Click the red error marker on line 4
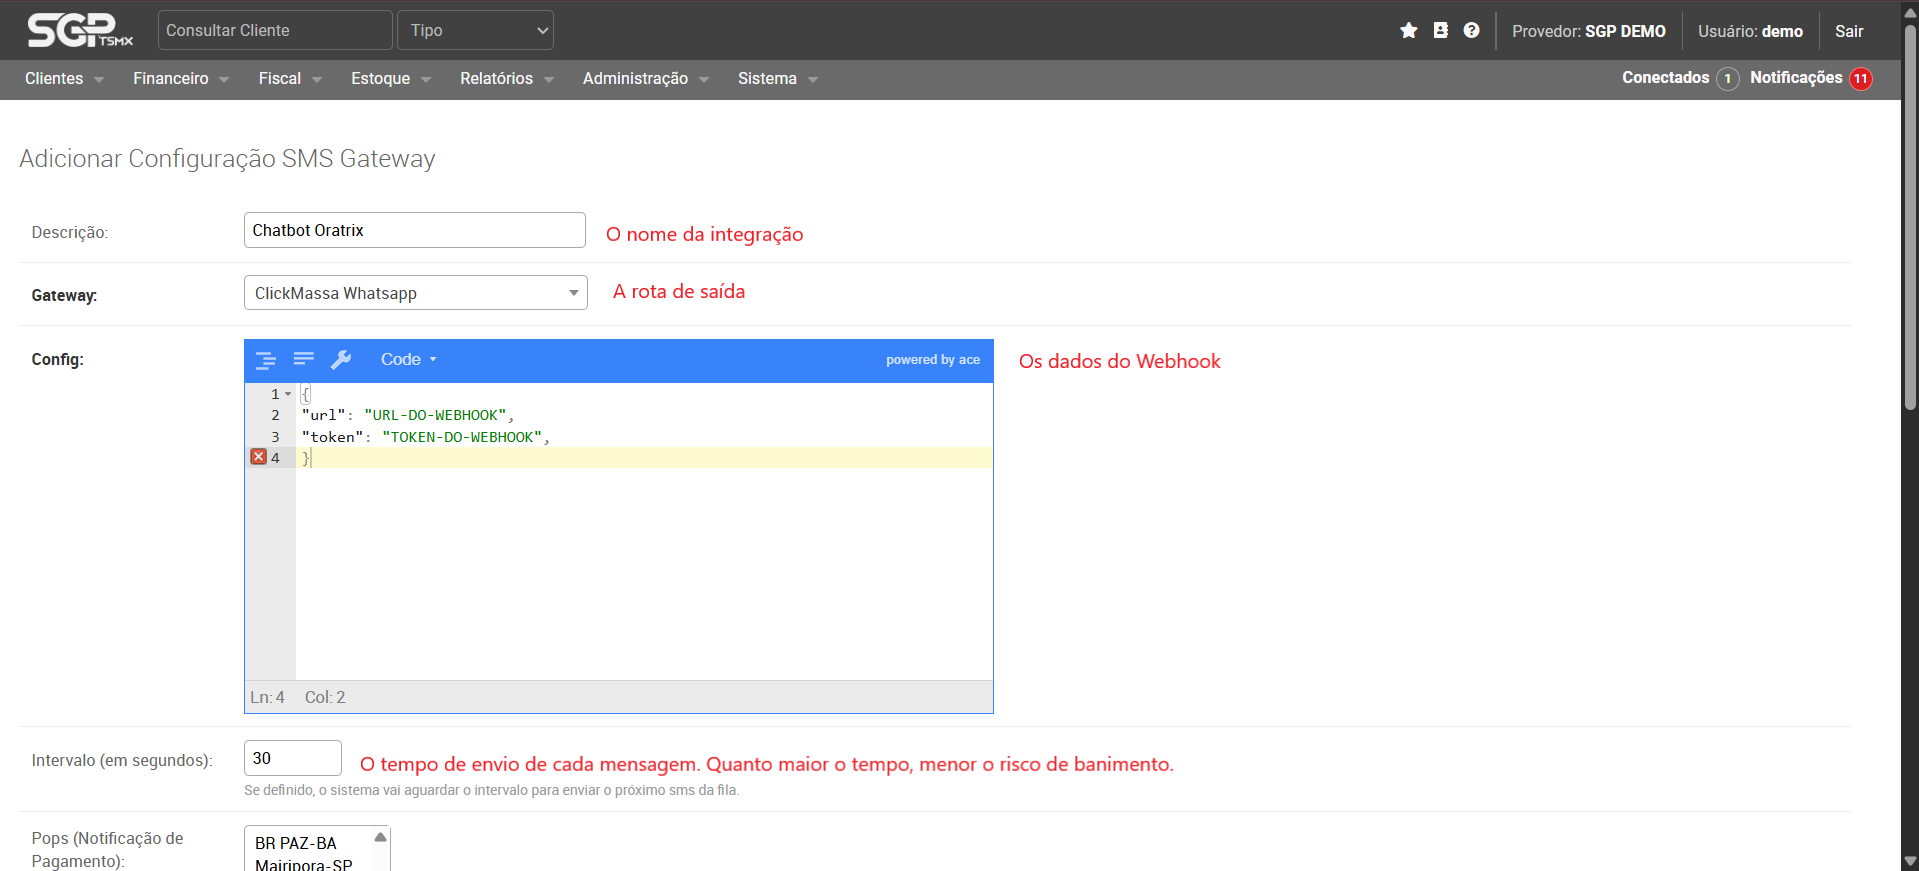This screenshot has height=871, width=1919. tap(259, 457)
